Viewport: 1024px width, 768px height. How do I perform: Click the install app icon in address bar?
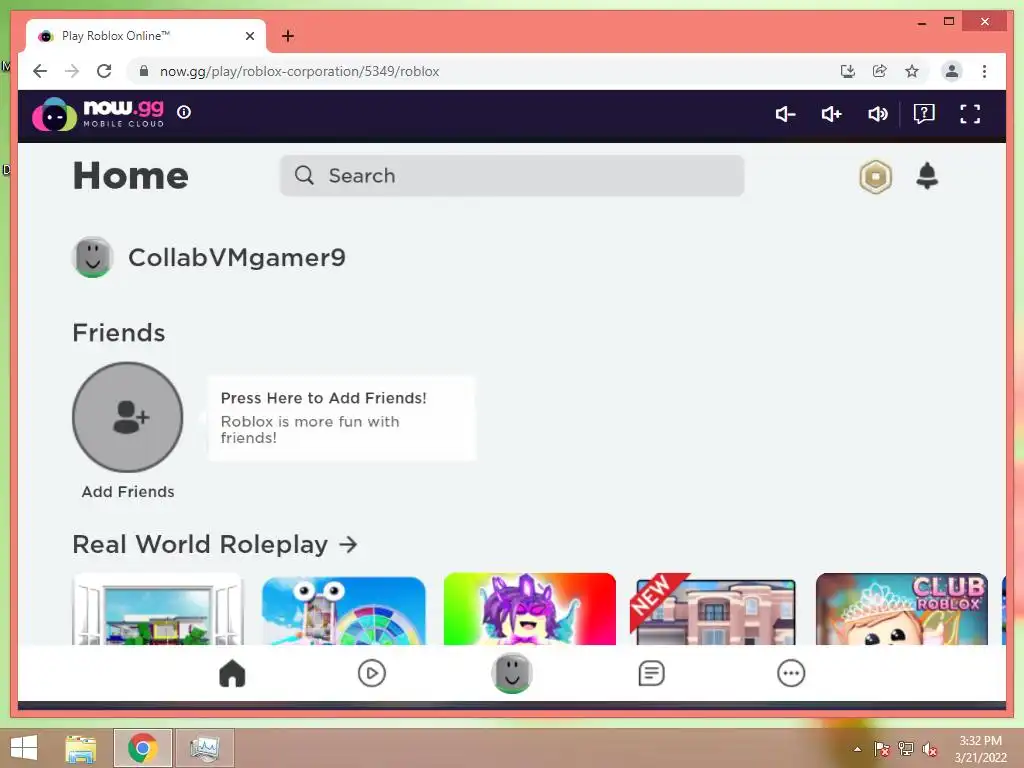(848, 71)
